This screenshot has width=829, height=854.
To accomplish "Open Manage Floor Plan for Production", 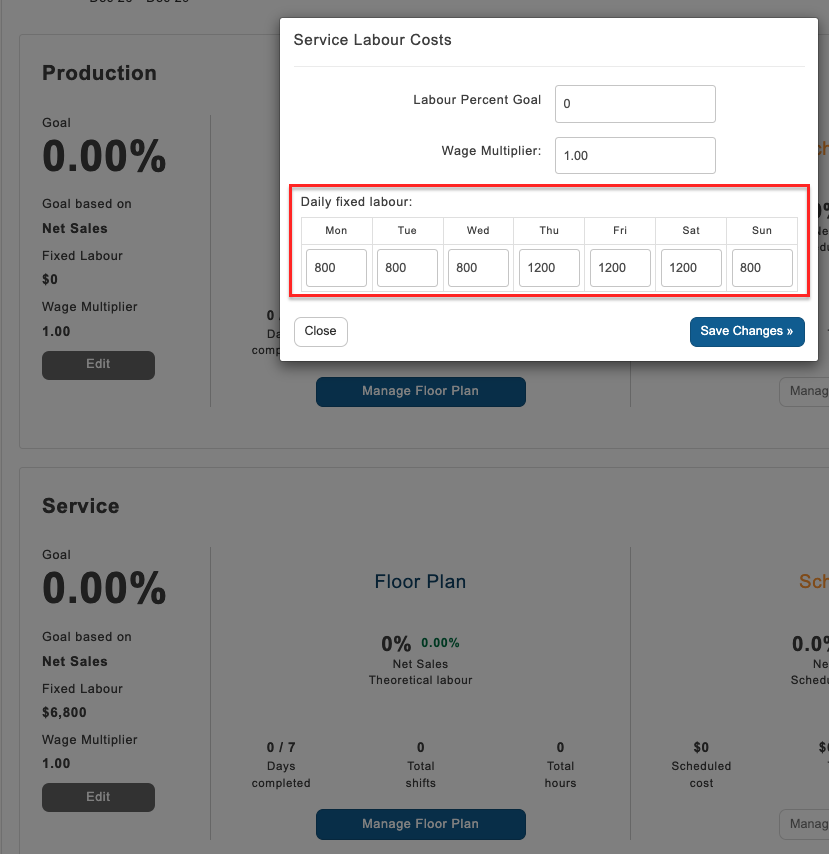I will coord(420,392).
